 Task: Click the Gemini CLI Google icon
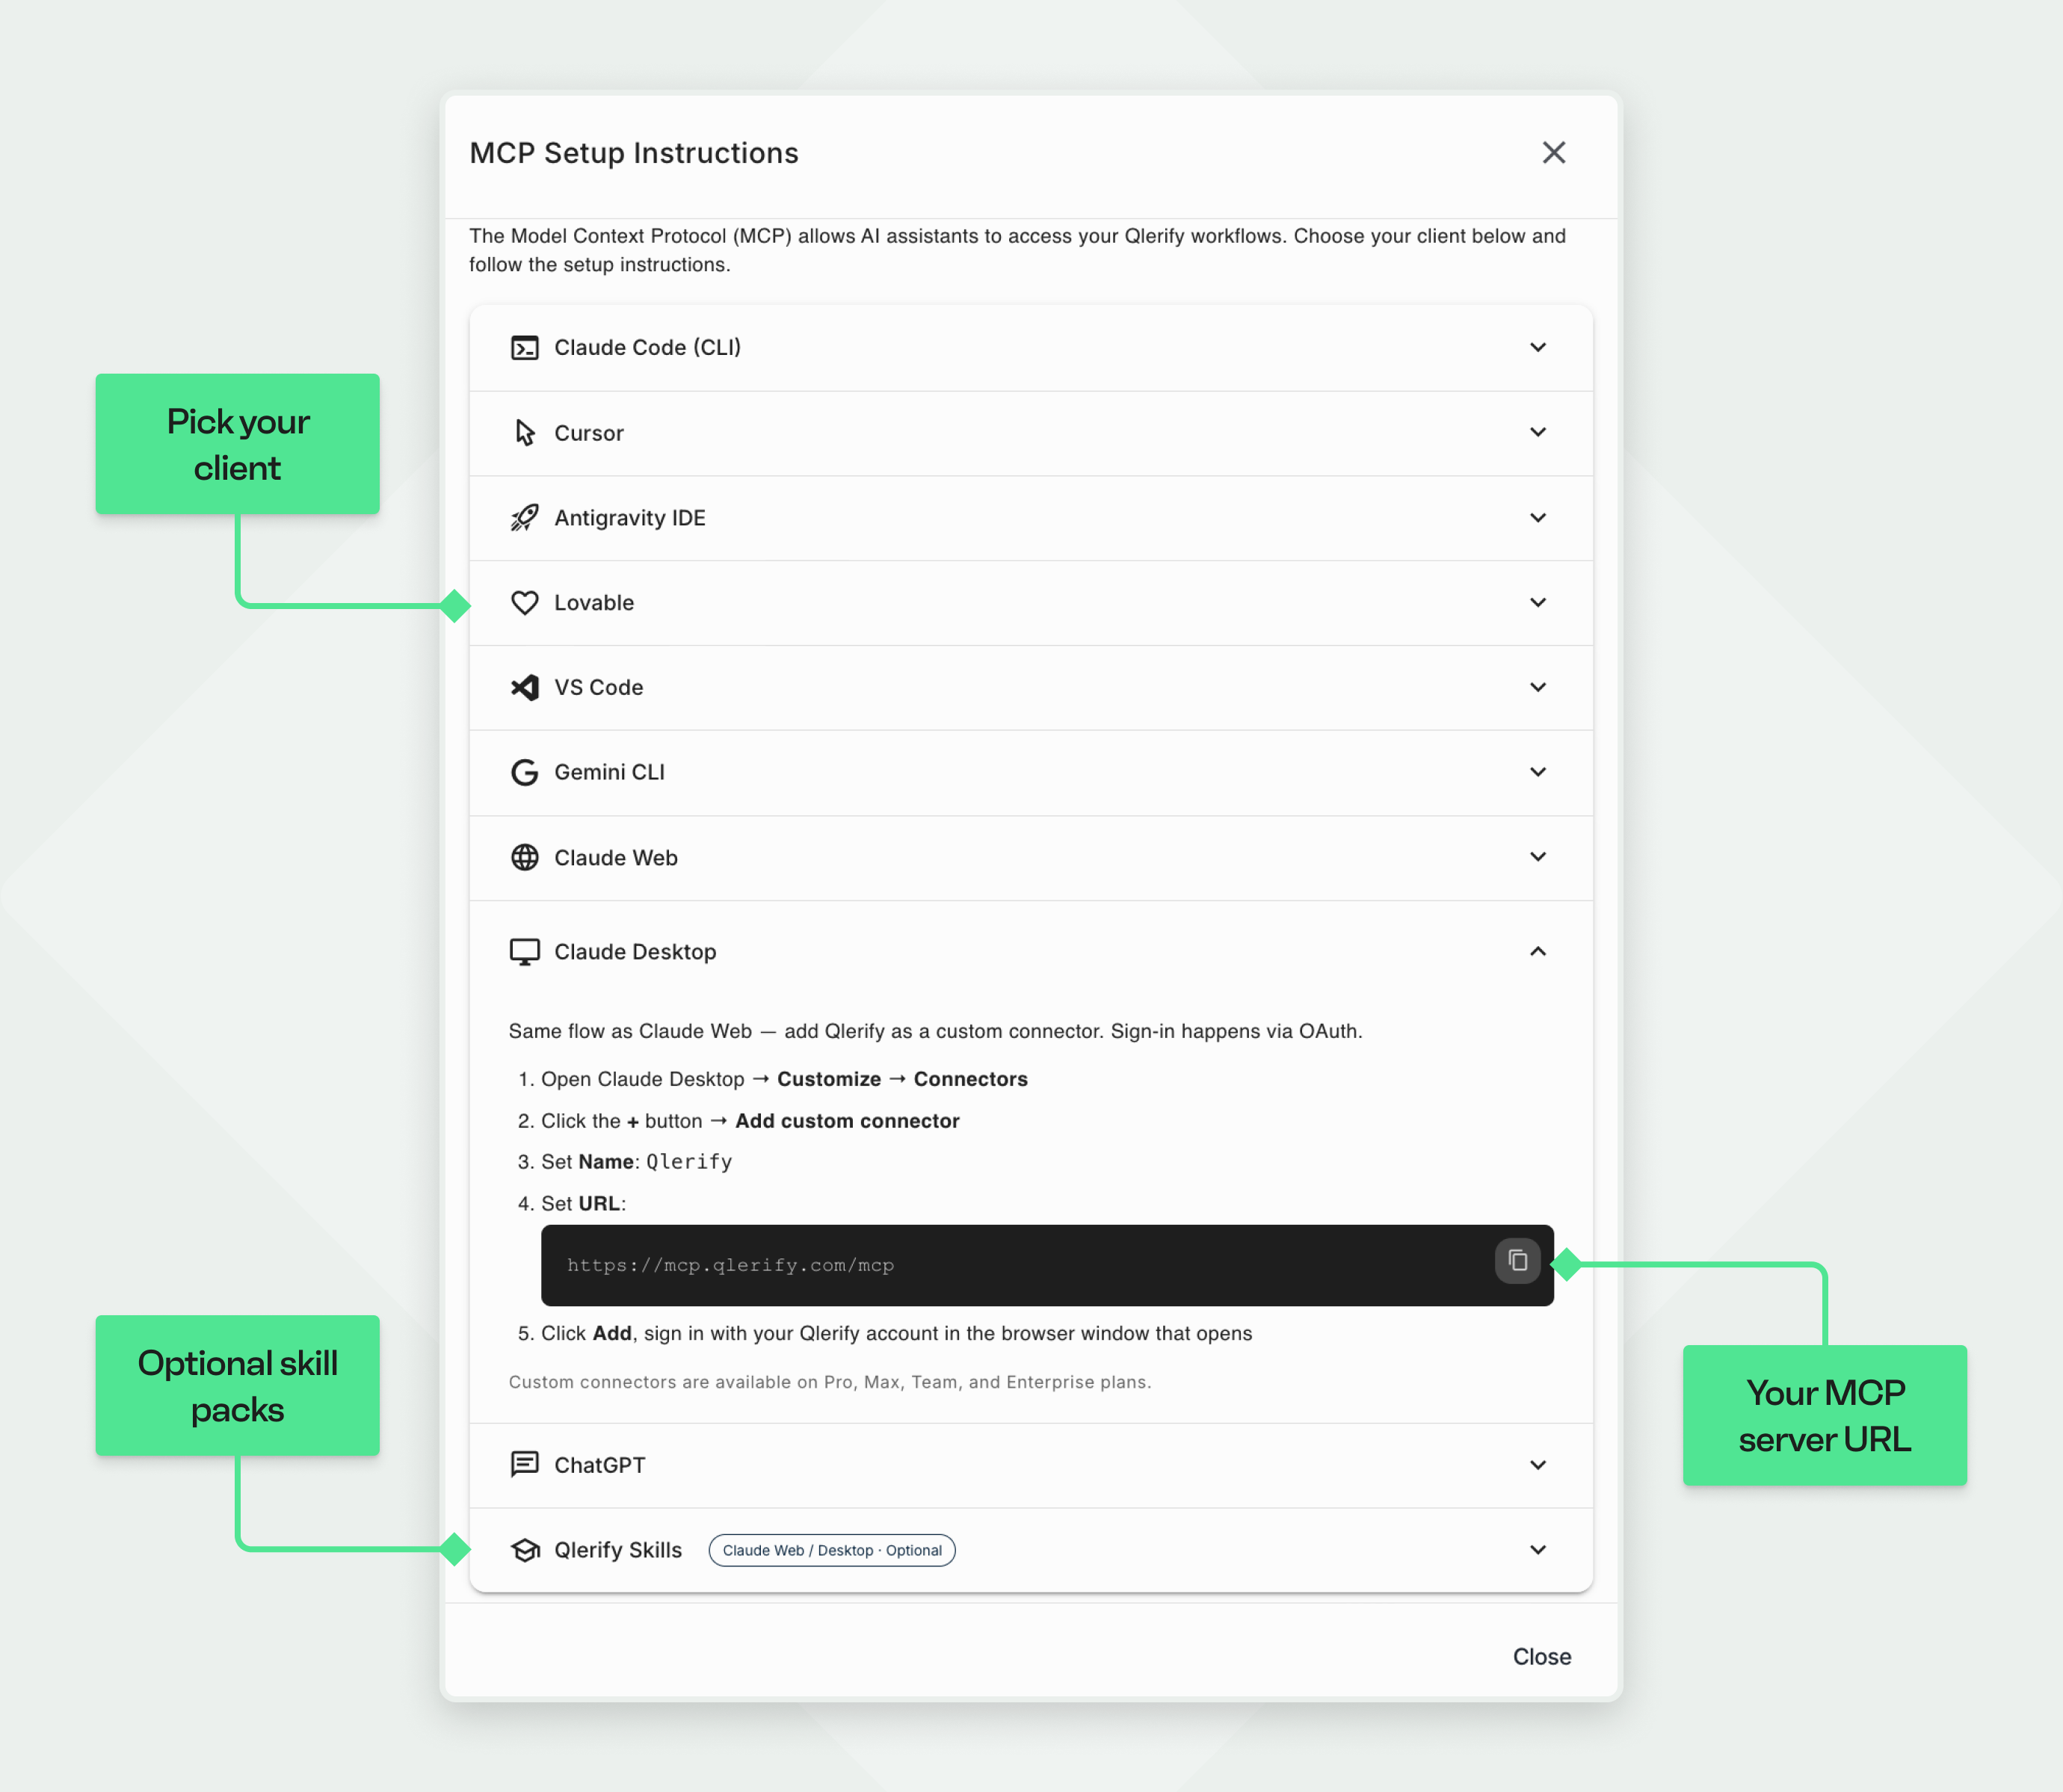[x=524, y=772]
